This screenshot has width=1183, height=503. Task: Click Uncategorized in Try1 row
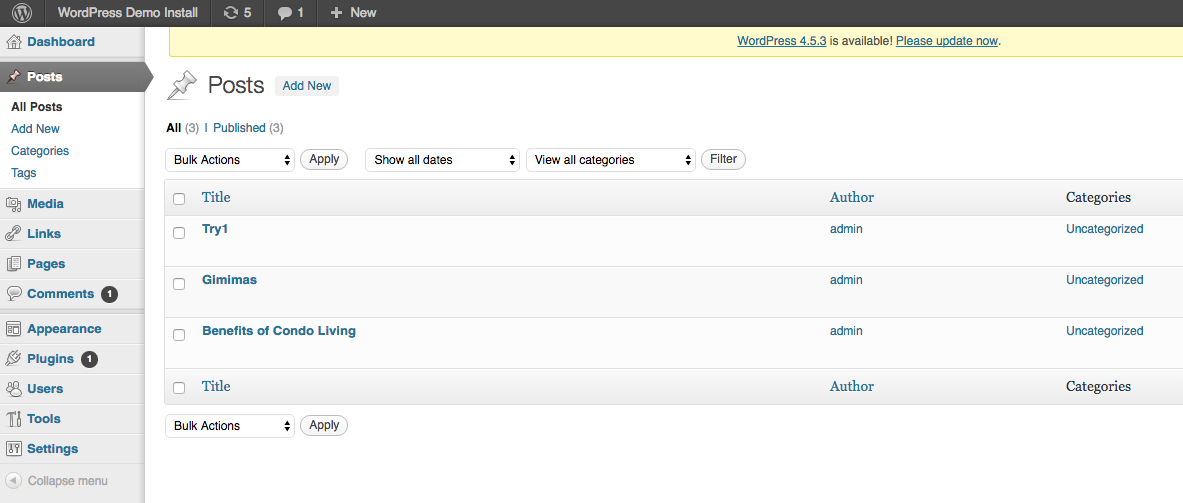(1105, 229)
